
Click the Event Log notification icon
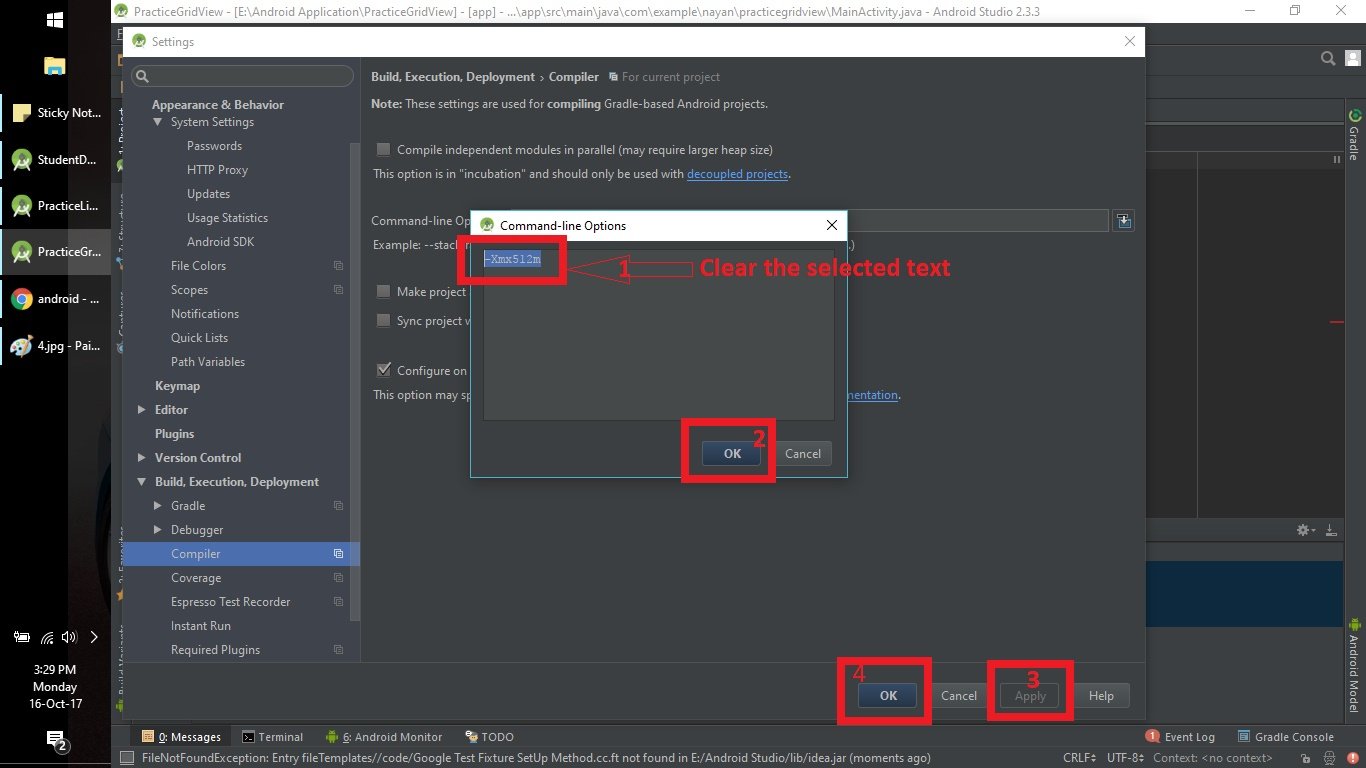(x=1152, y=736)
